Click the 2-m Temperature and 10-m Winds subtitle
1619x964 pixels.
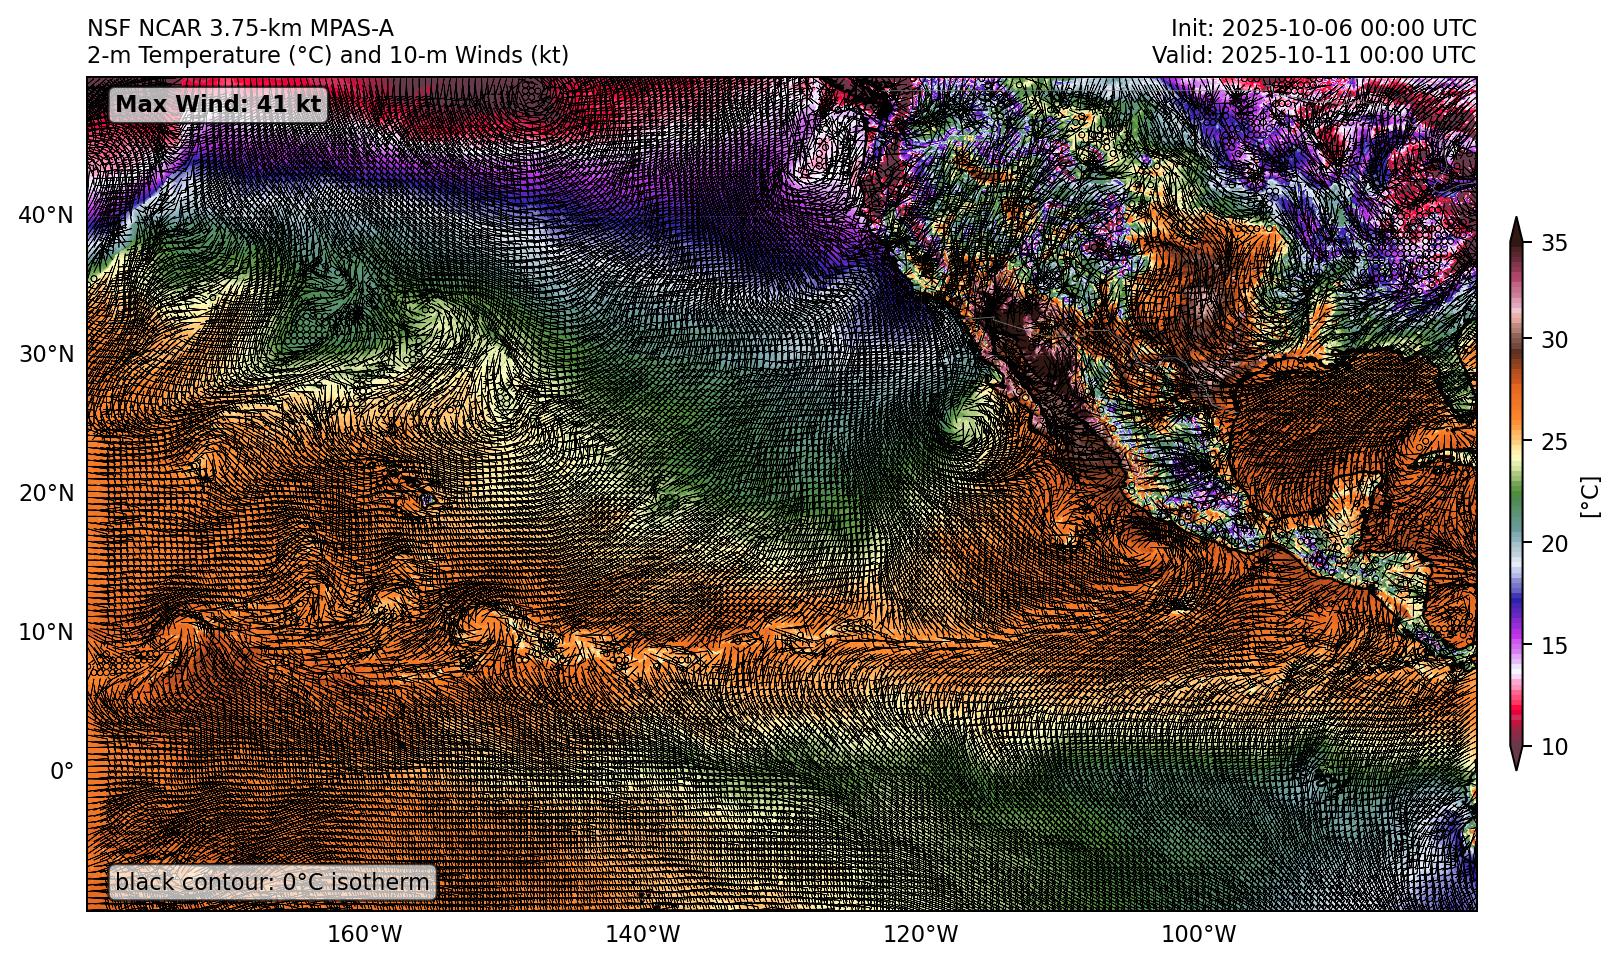click(x=328, y=55)
